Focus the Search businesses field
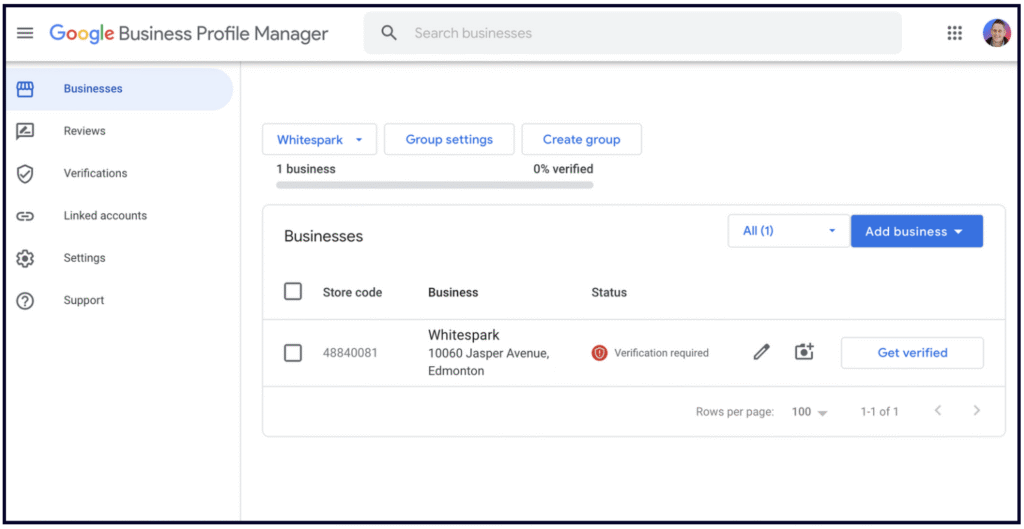The image size is (1024, 529). pyautogui.click(x=640, y=33)
